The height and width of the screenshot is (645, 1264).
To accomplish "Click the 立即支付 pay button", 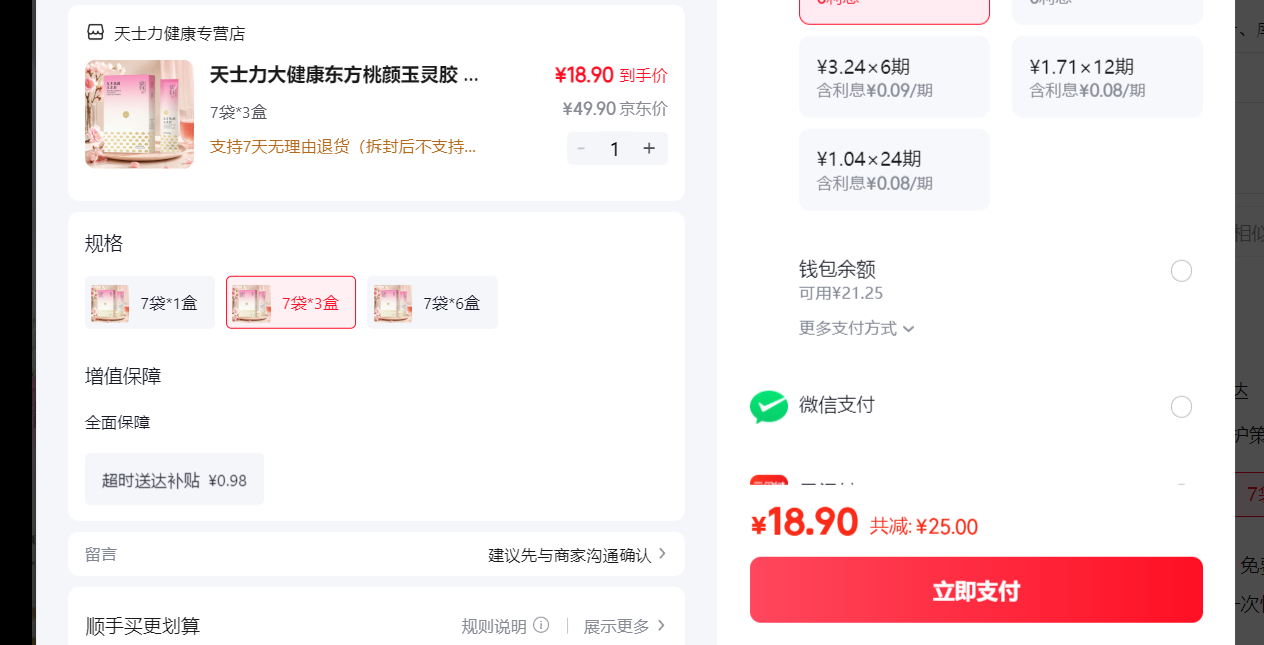I will (976, 590).
